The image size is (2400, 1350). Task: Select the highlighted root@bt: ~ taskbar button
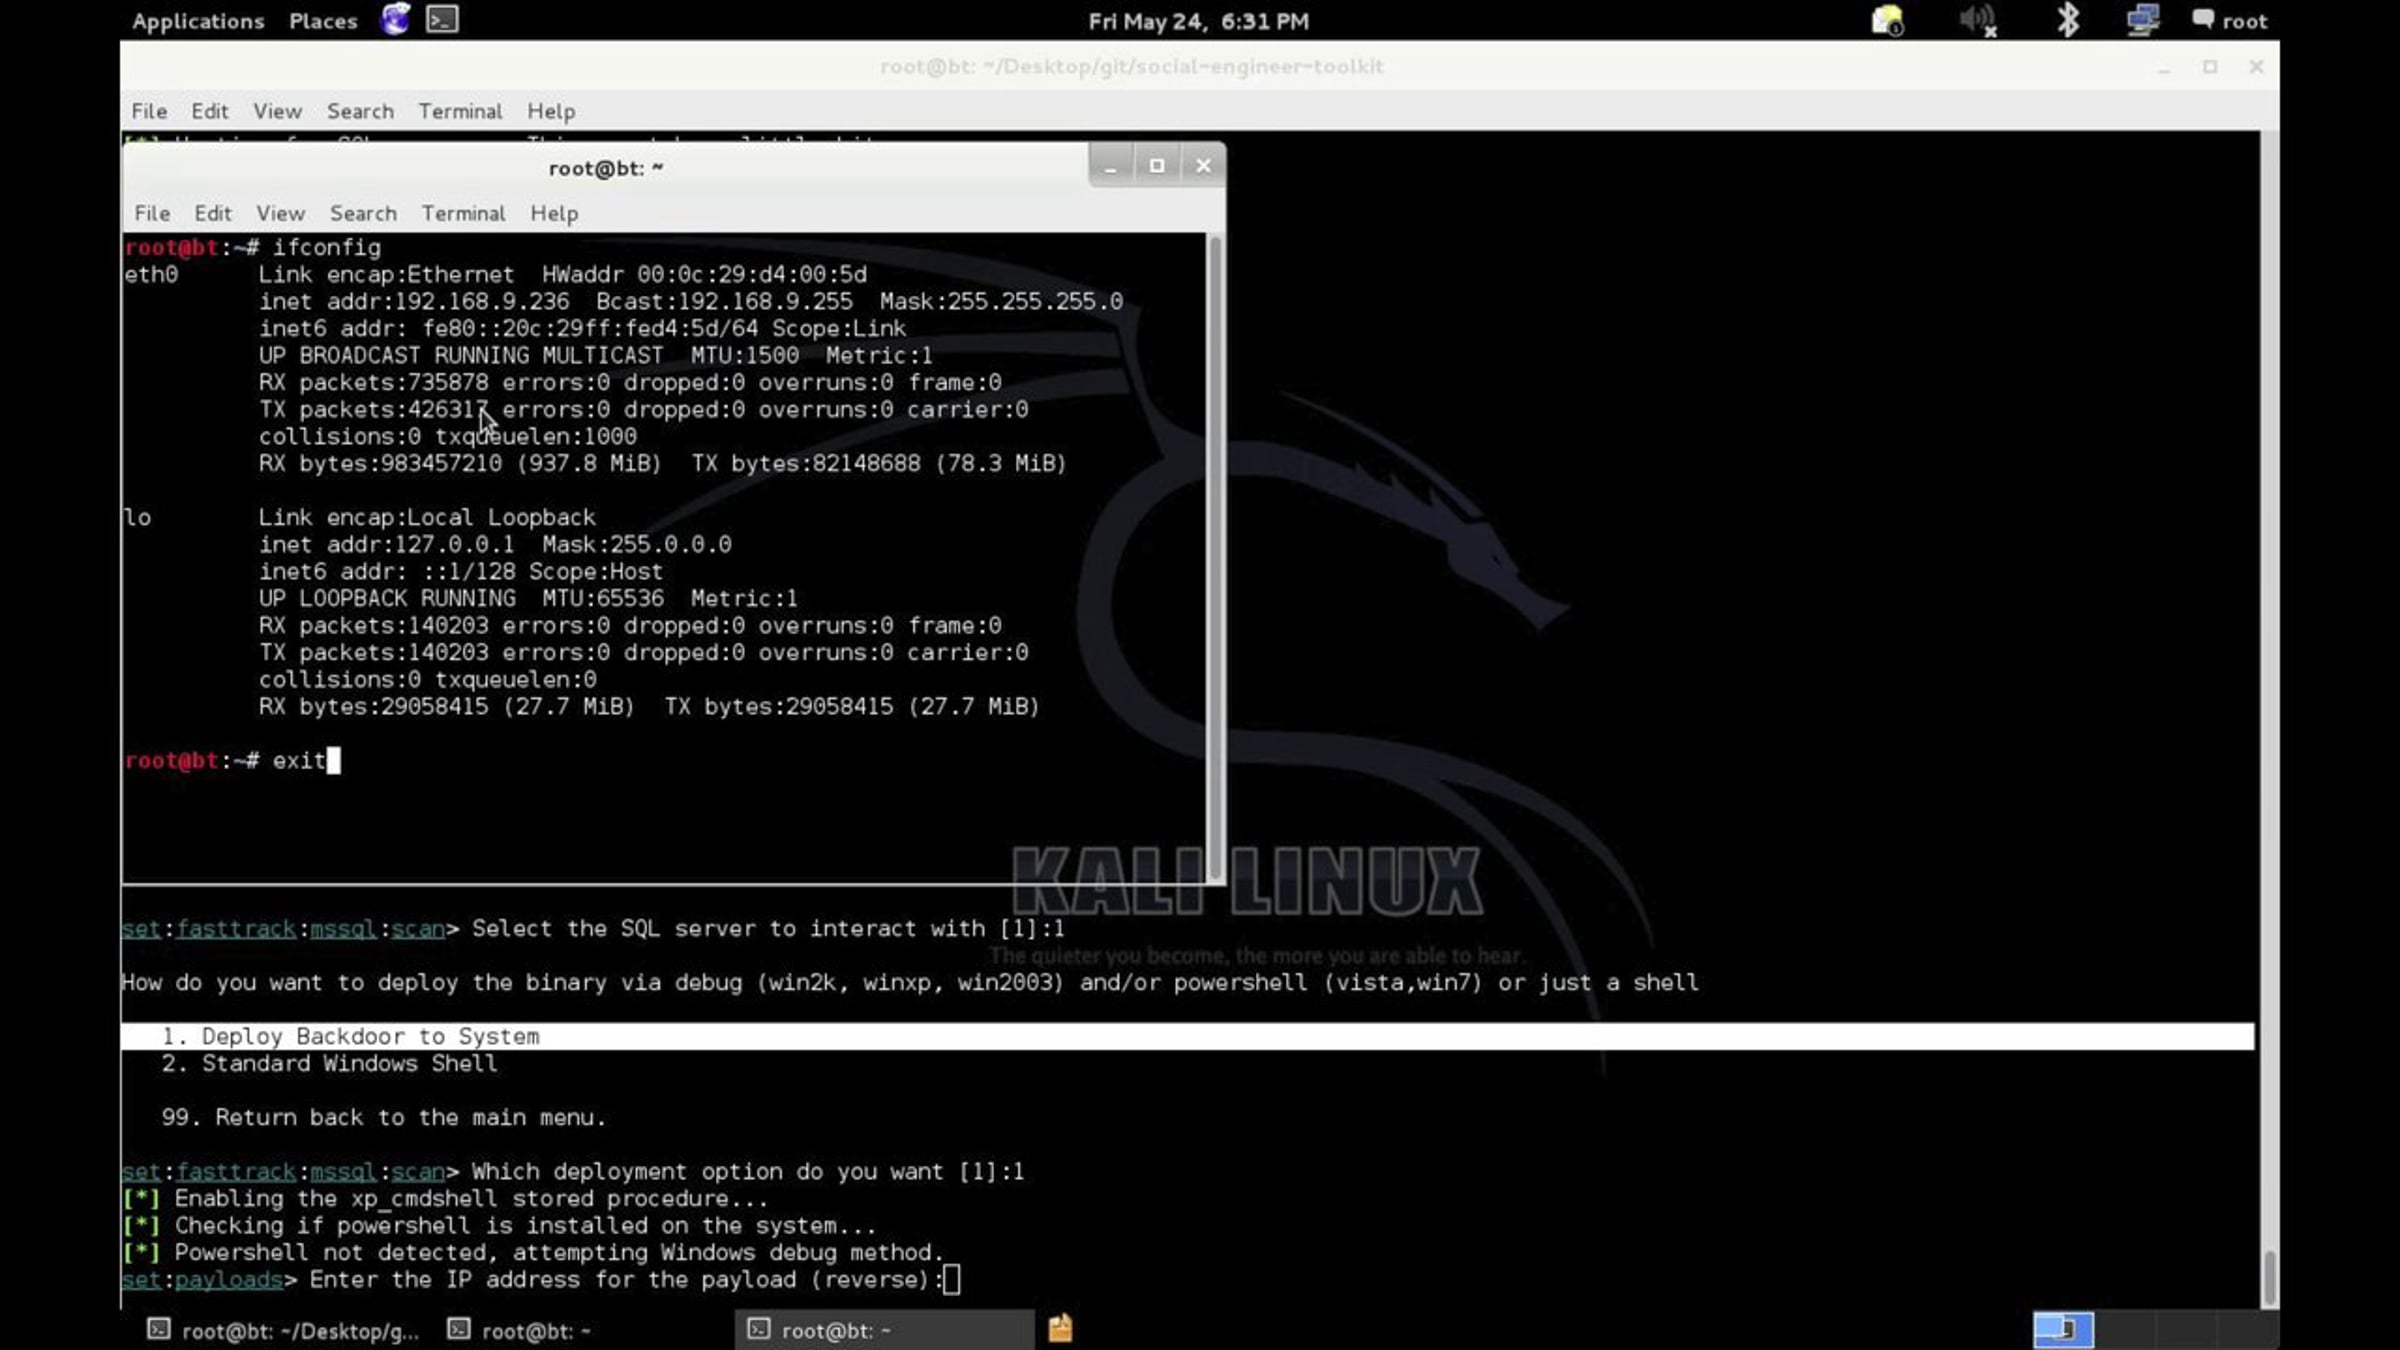click(884, 1330)
